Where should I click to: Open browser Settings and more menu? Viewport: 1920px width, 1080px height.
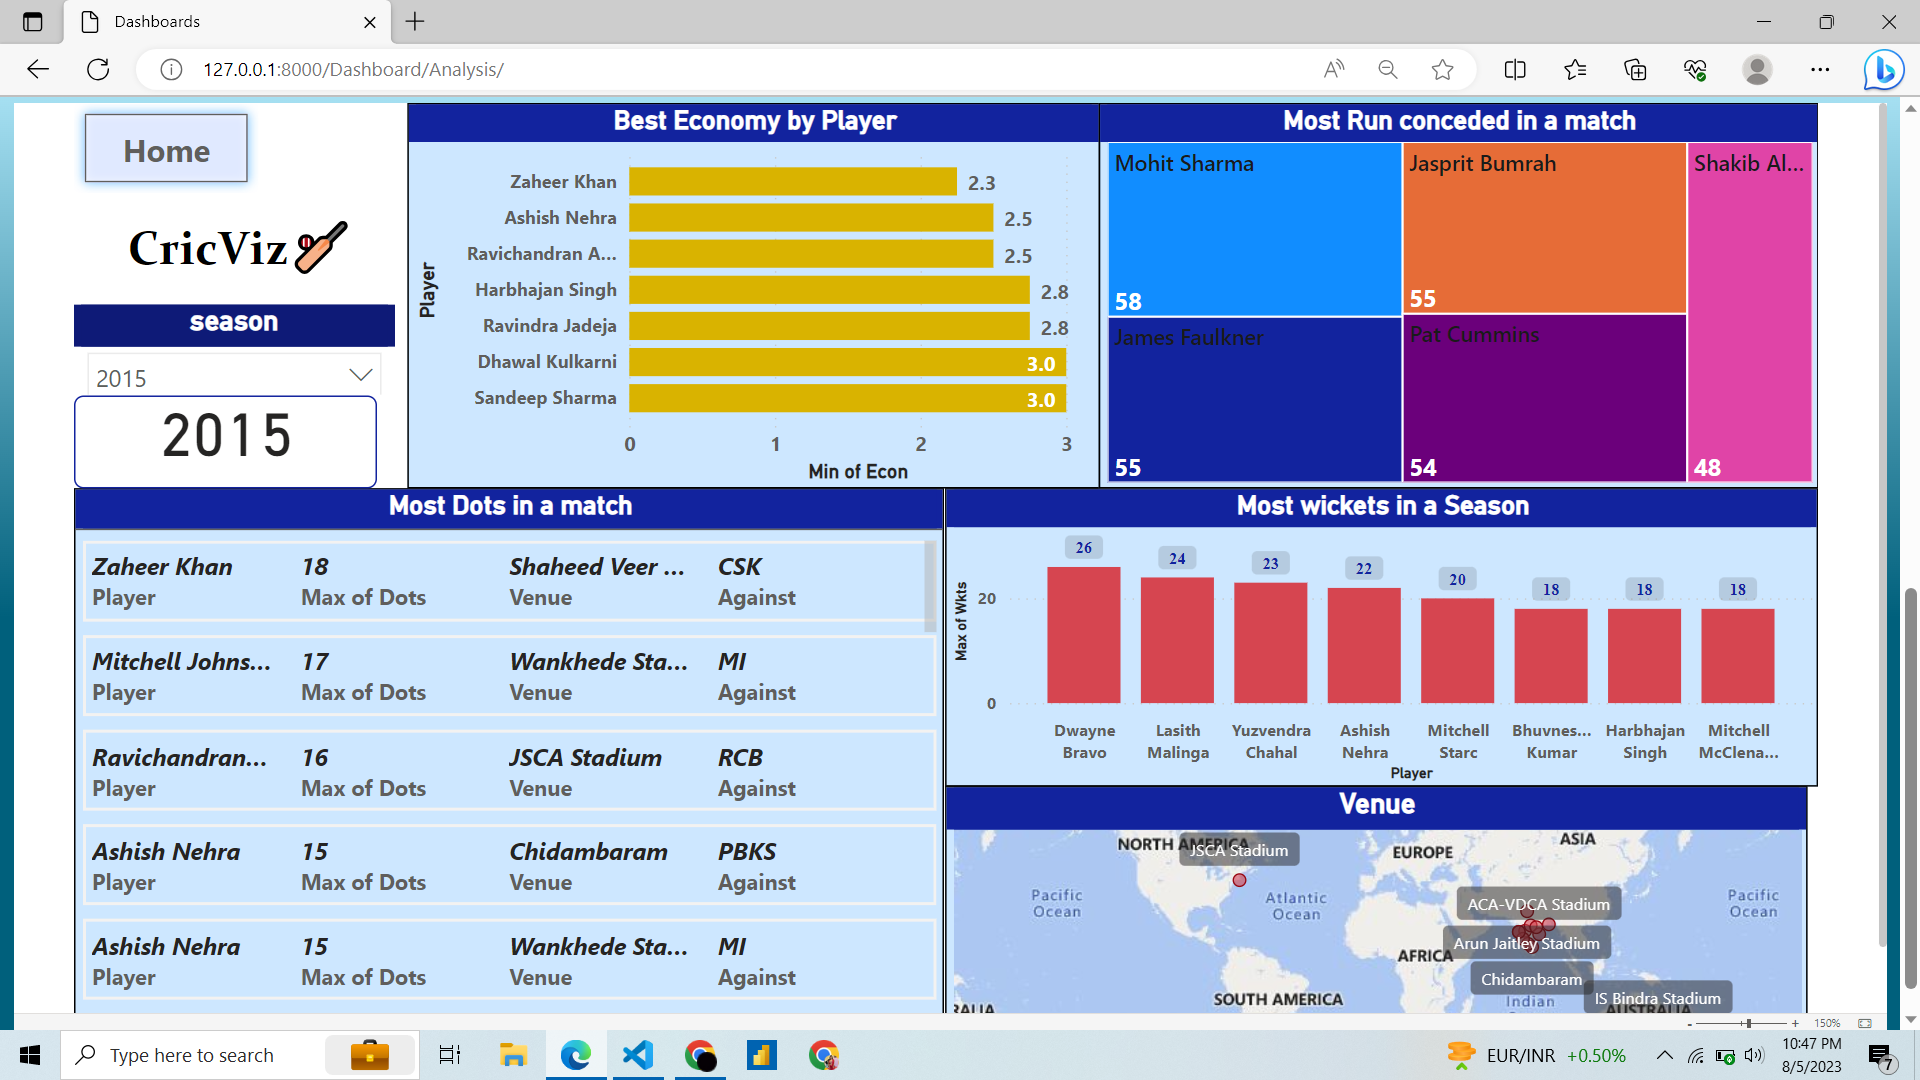click(x=1820, y=69)
